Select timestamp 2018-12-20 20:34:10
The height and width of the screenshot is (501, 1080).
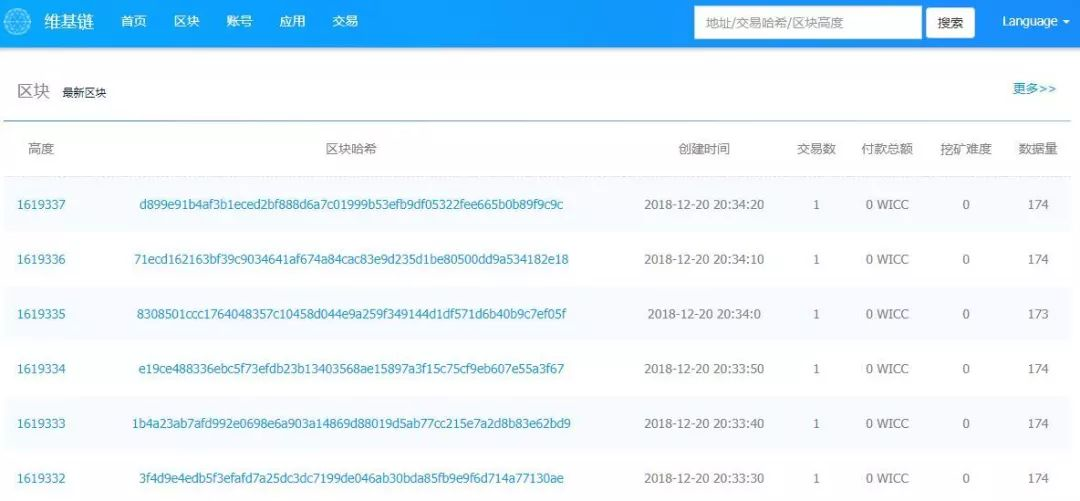point(704,260)
